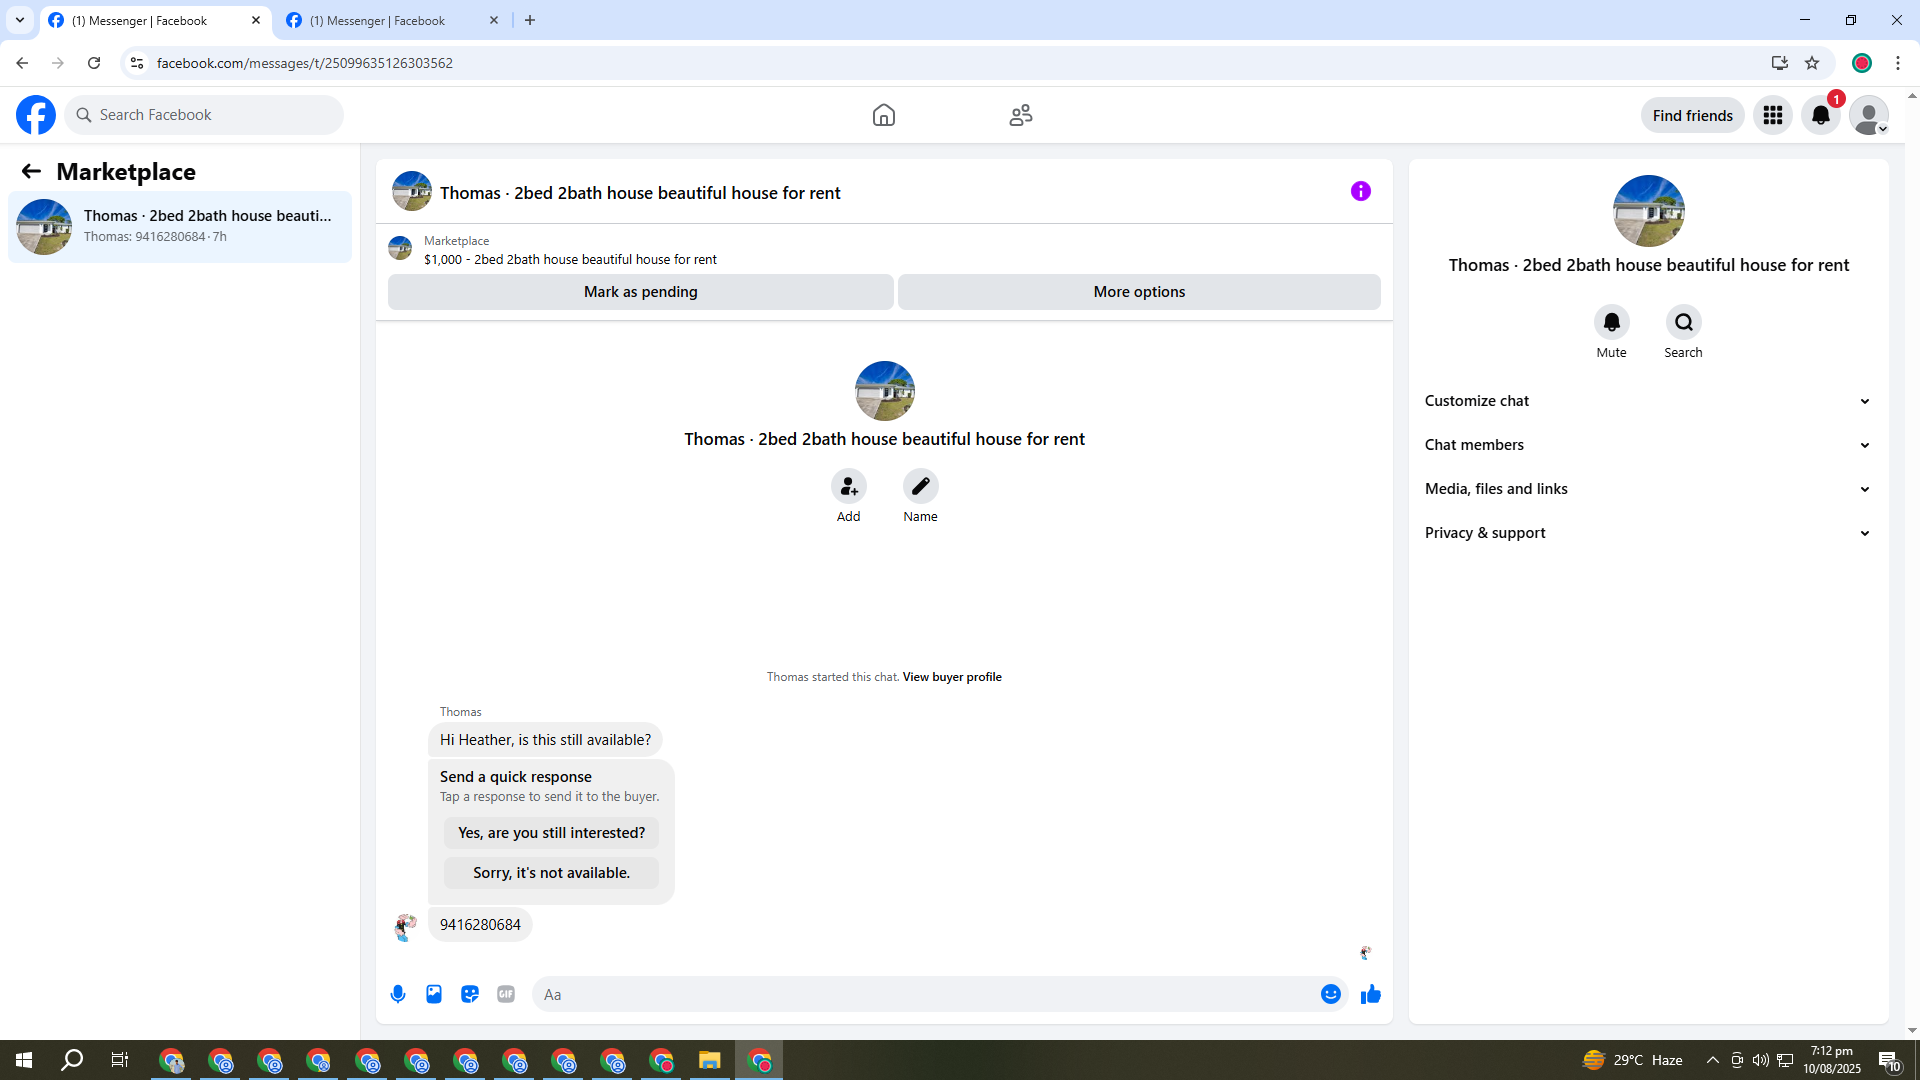1920x1080 pixels.
Task: Open the Facebook menu grid
Action: [1772, 115]
